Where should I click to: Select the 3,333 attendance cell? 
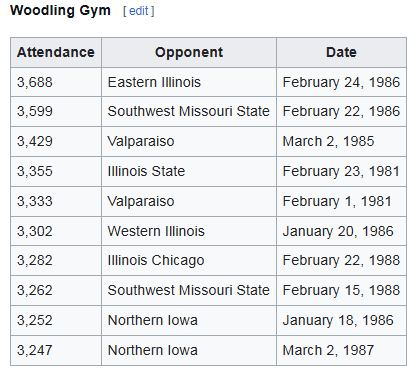coord(56,201)
